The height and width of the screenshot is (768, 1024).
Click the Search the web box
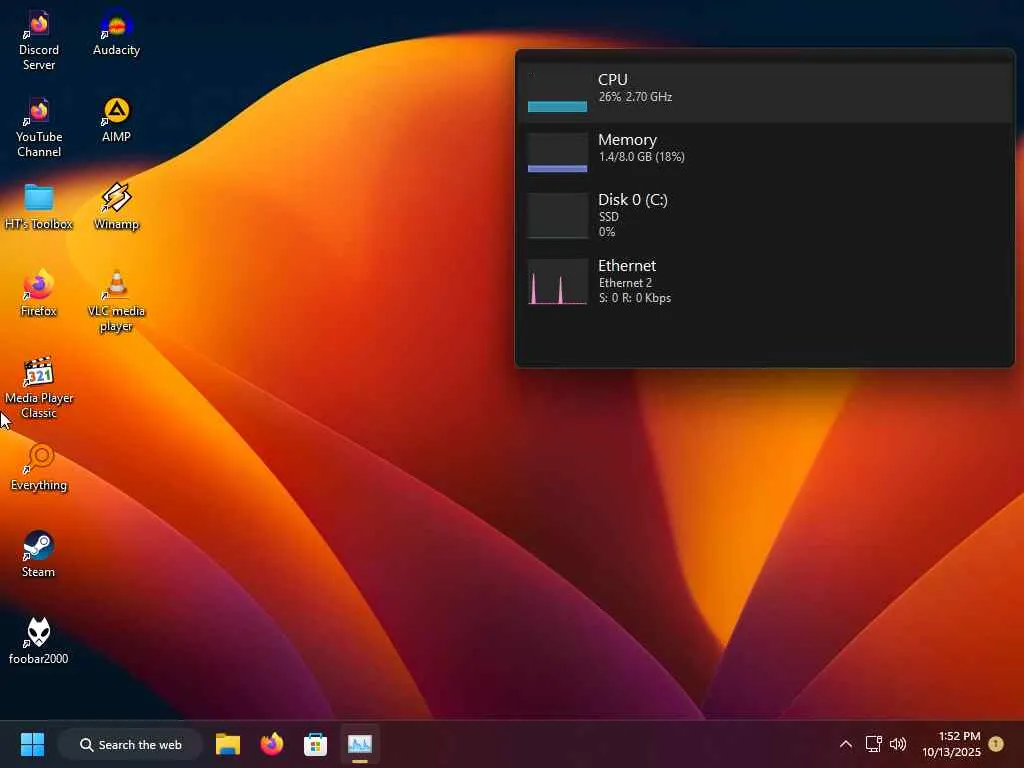[x=130, y=744]
